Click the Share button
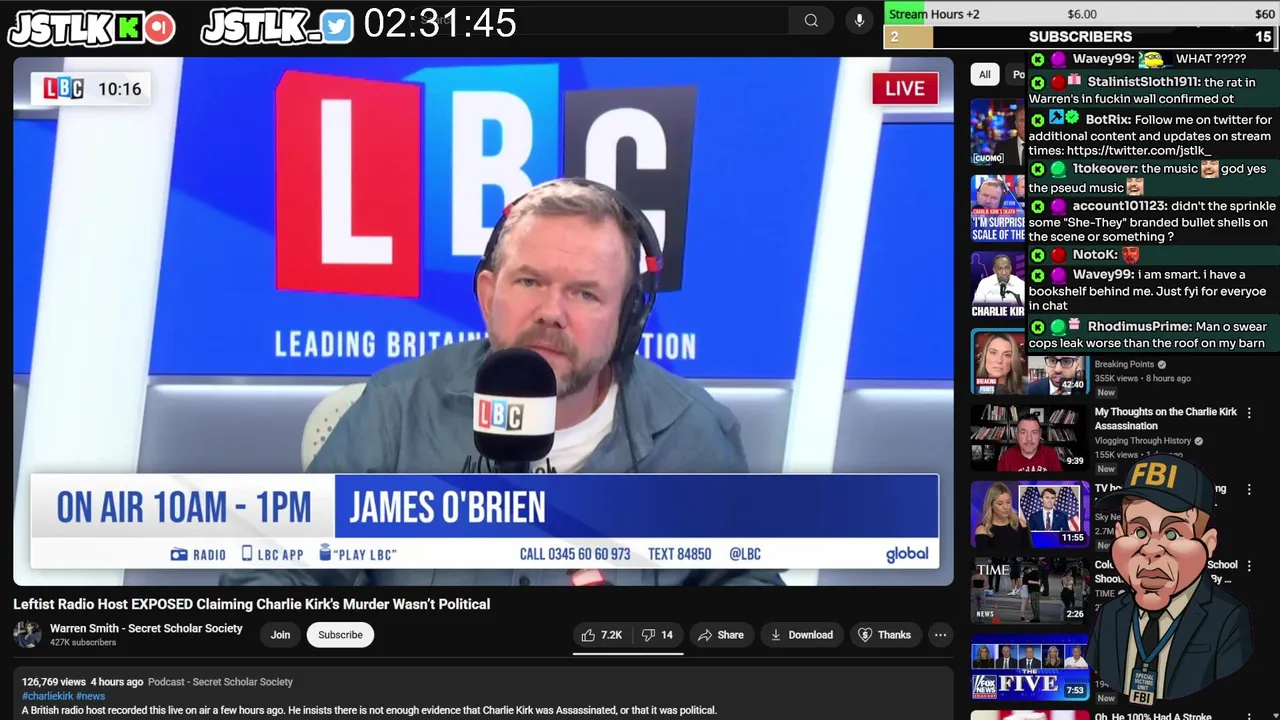The image size is (1280, 720). click(721, 635)
